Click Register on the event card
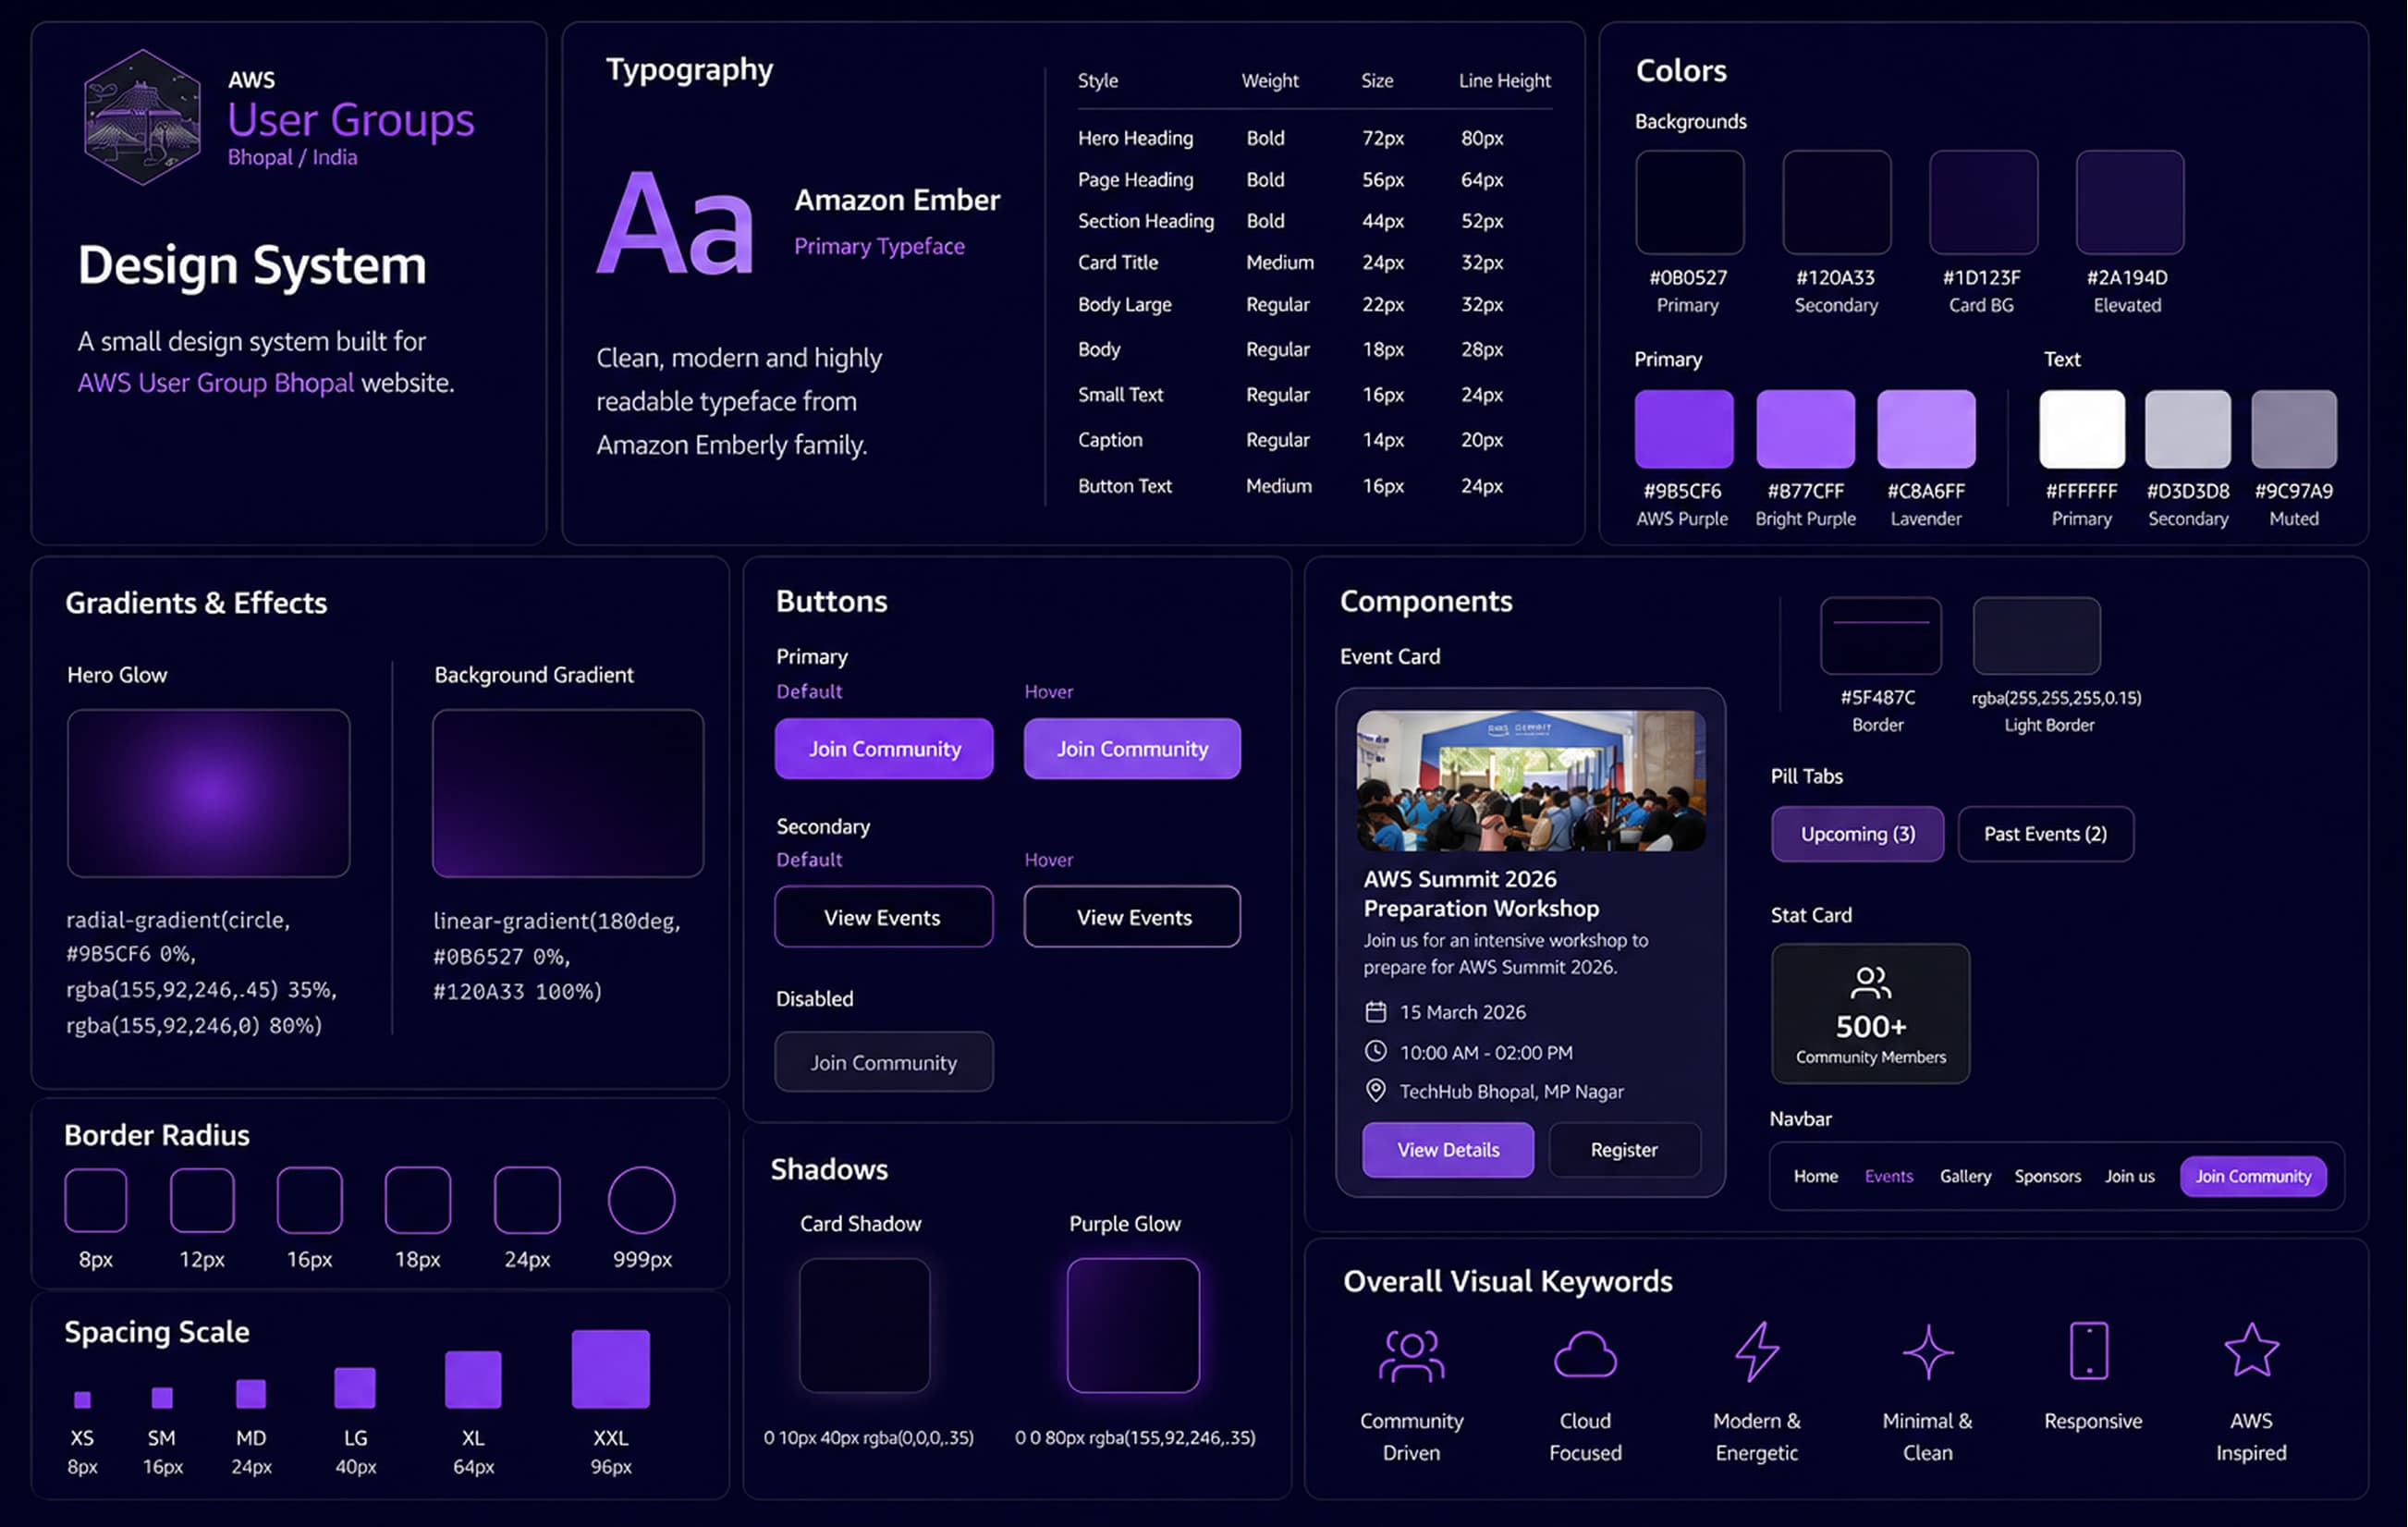The width and height of the screenshot is (2408, 1527). point(1624,1150)
